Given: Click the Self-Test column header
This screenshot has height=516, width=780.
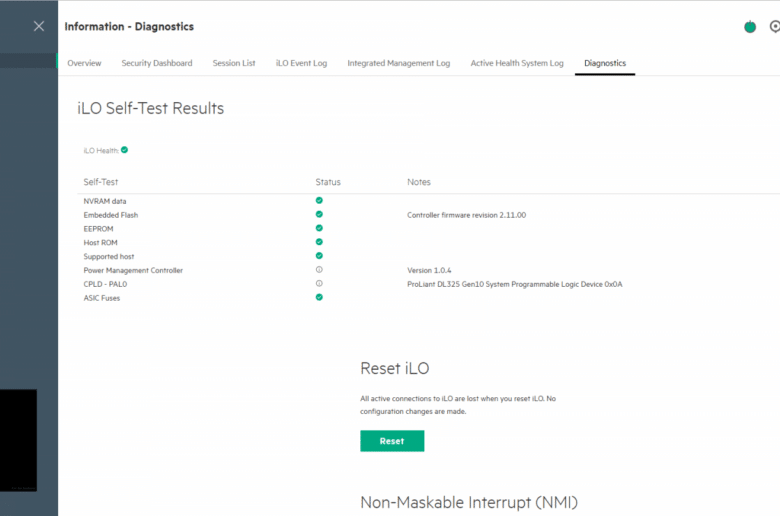Looking at the screenshot, I should [101, 182].
